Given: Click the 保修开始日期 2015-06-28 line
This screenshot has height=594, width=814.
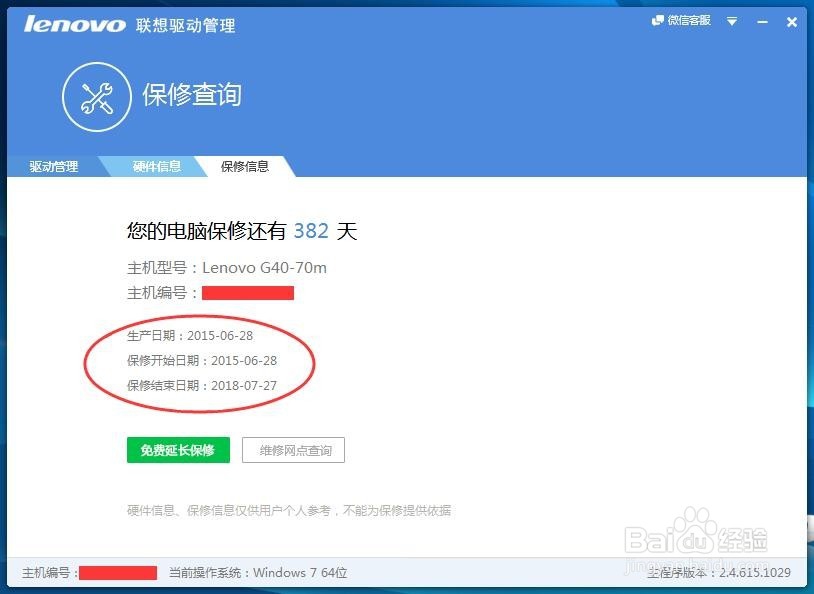Looking at the screenshot, I should [202, 360].
